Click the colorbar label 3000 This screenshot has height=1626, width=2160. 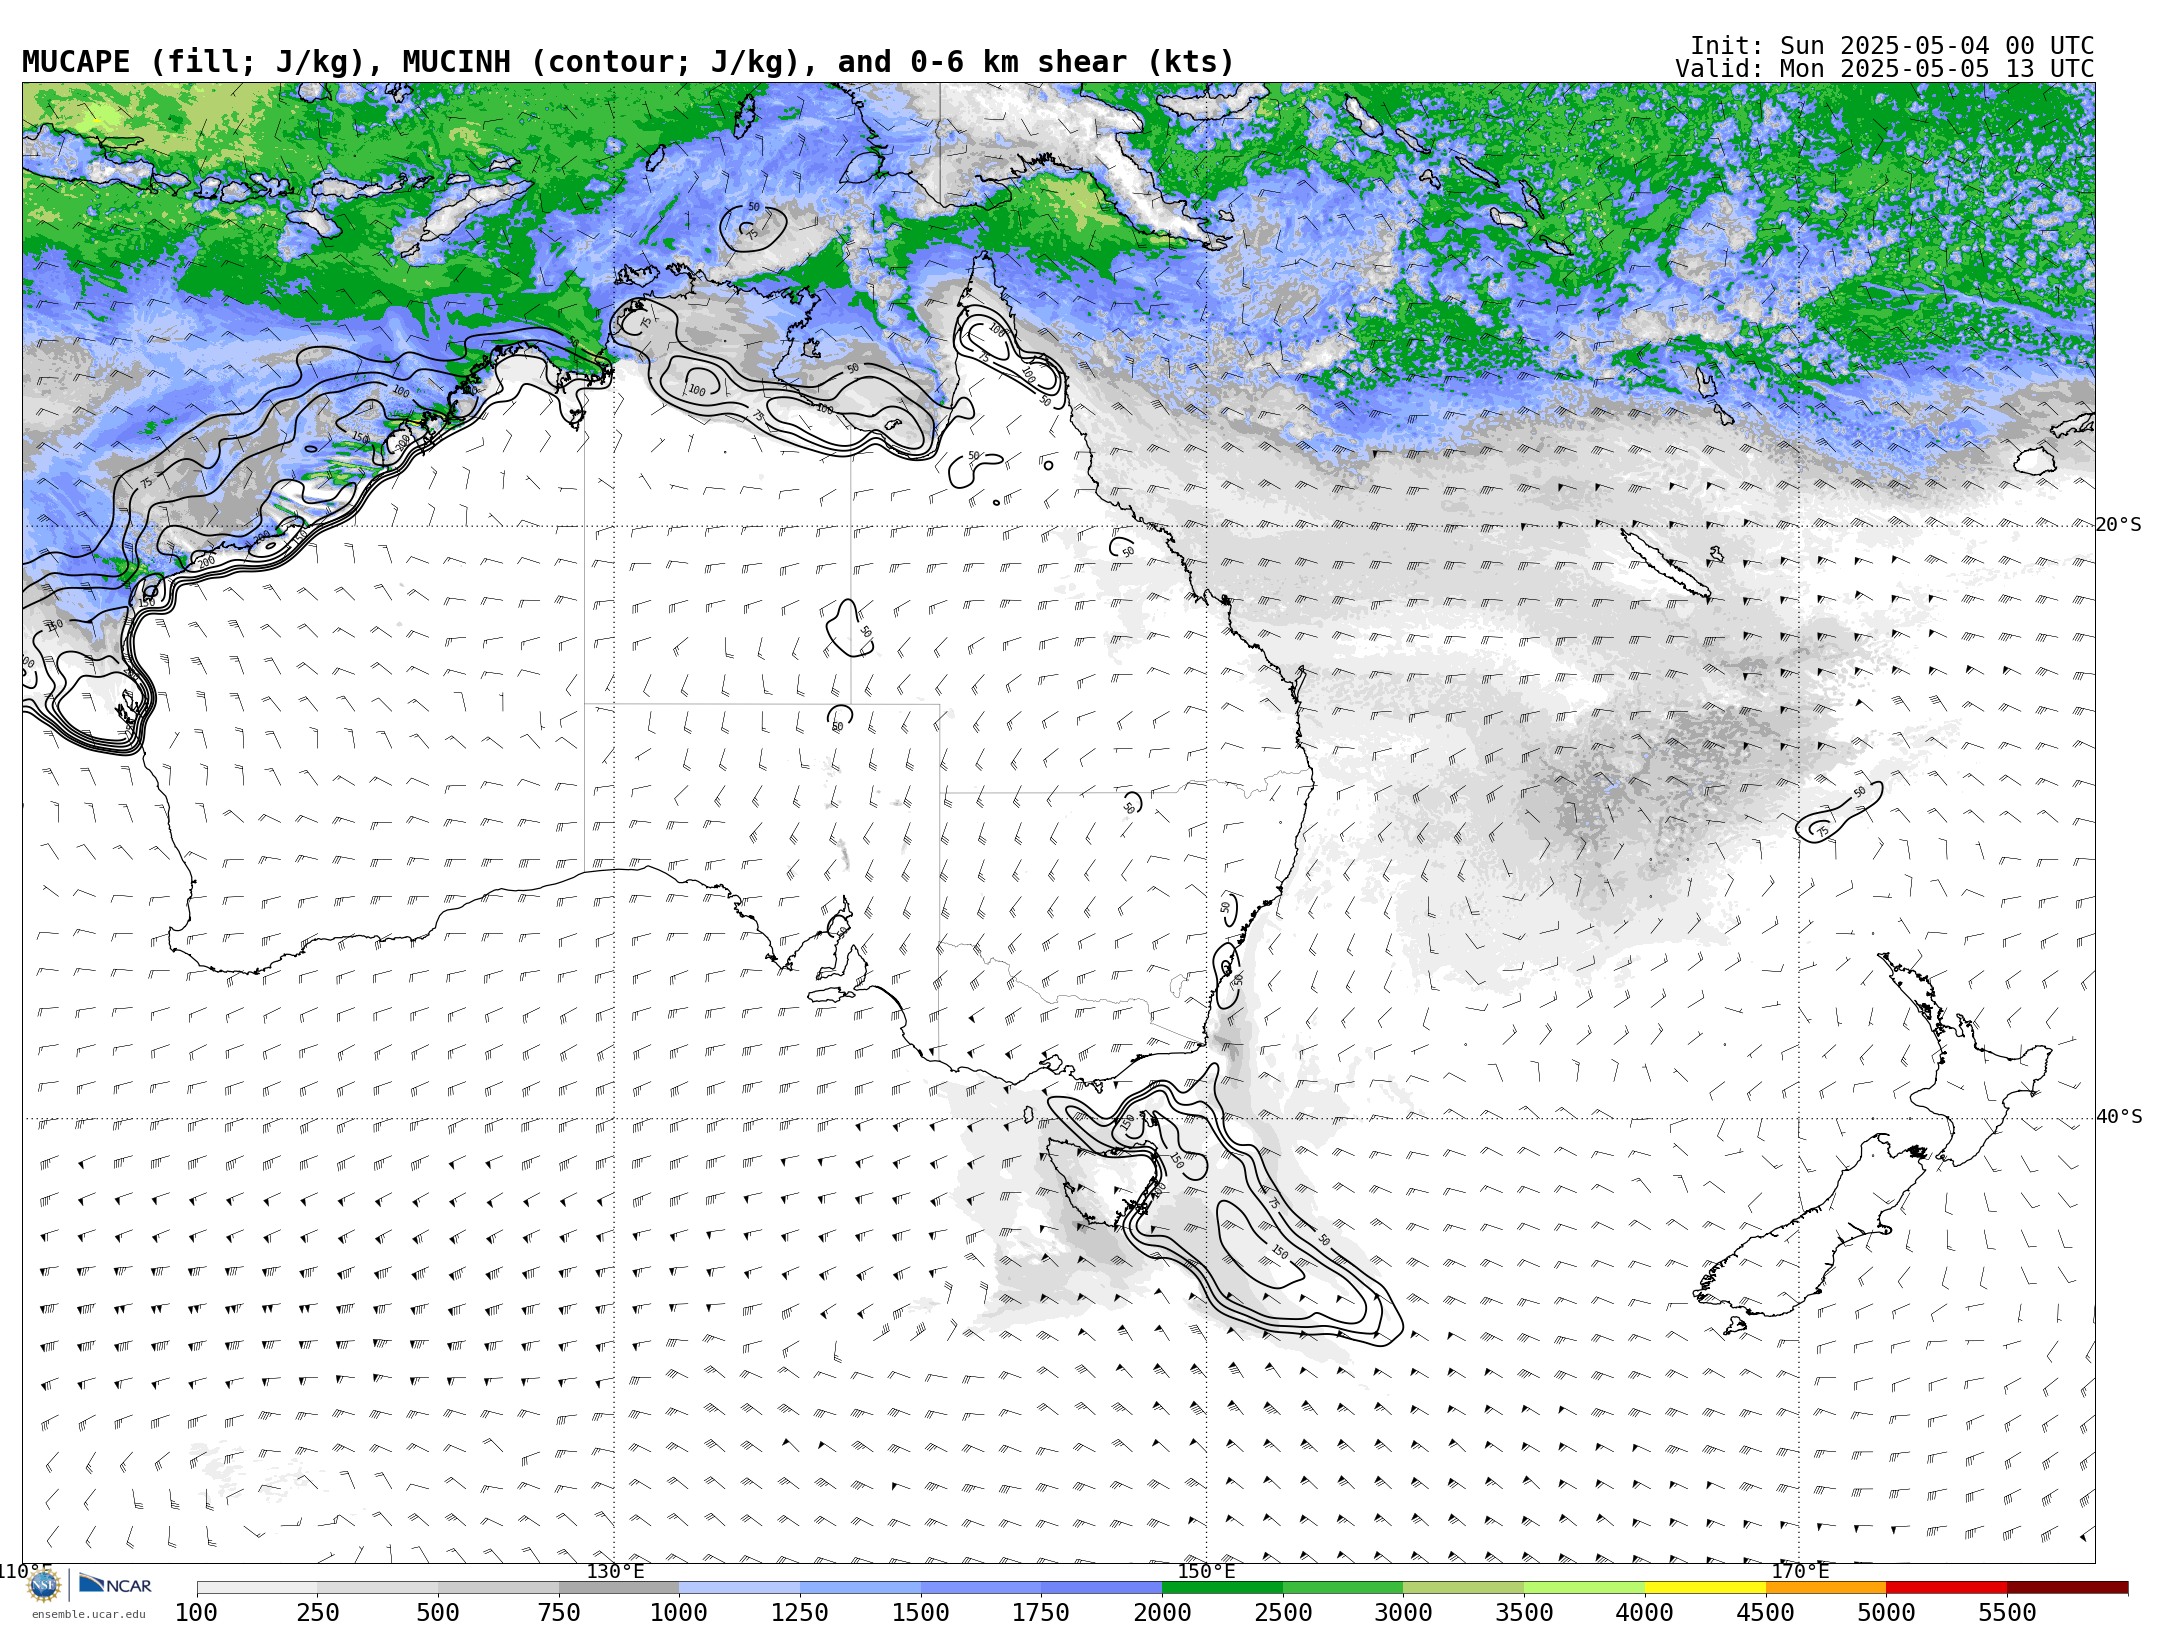click(x=1404, y=1613)
